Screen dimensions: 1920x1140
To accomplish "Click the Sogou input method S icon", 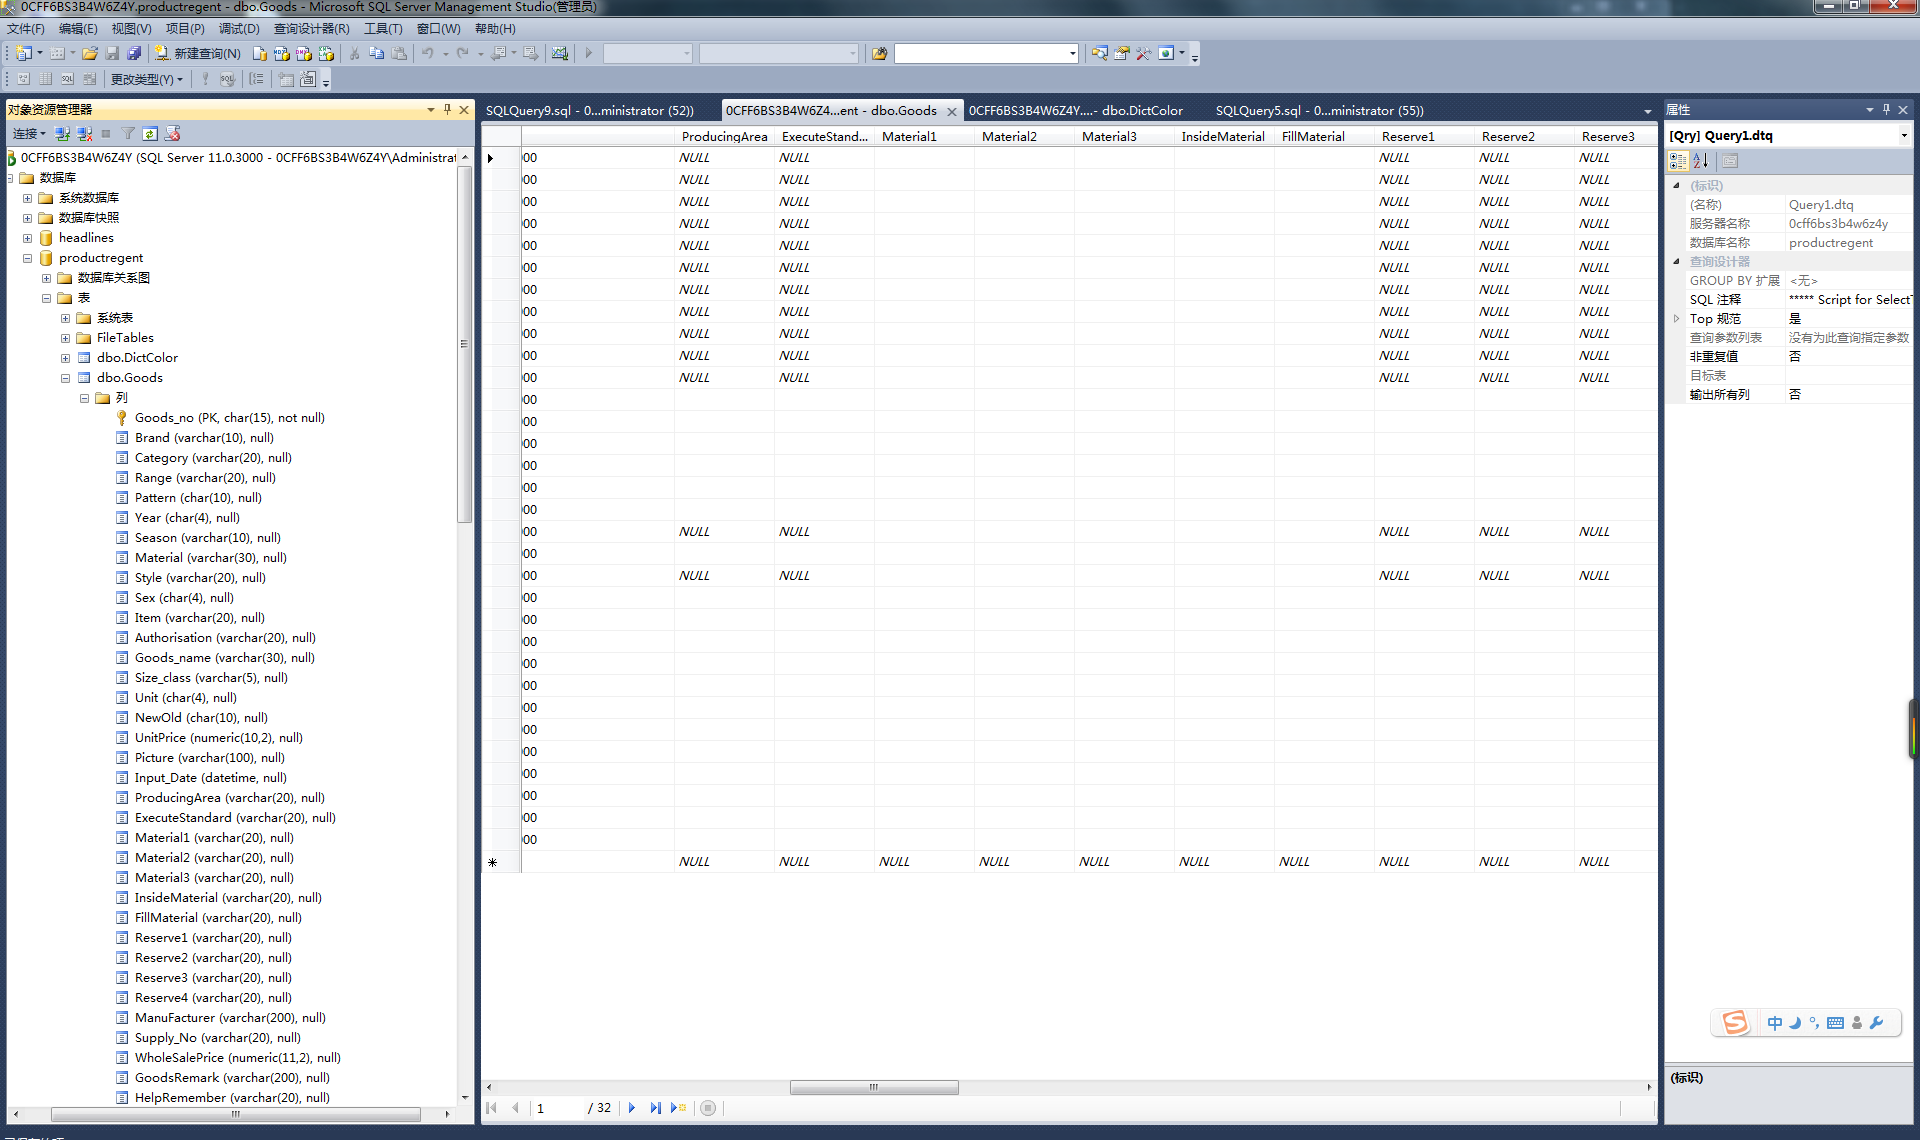I will pyautogui.click(x=1735, y=1022).
